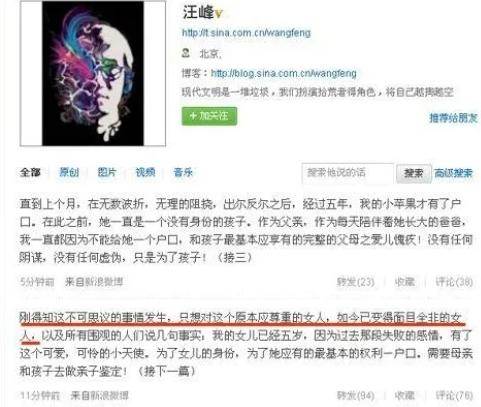
Task: Click the green 加关注 follow button
Action: point(209,116)
